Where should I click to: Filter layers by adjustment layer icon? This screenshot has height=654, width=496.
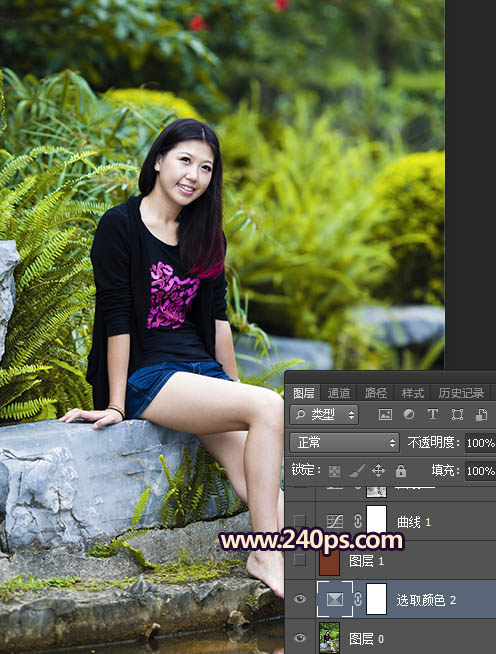(x=409, y=414)
